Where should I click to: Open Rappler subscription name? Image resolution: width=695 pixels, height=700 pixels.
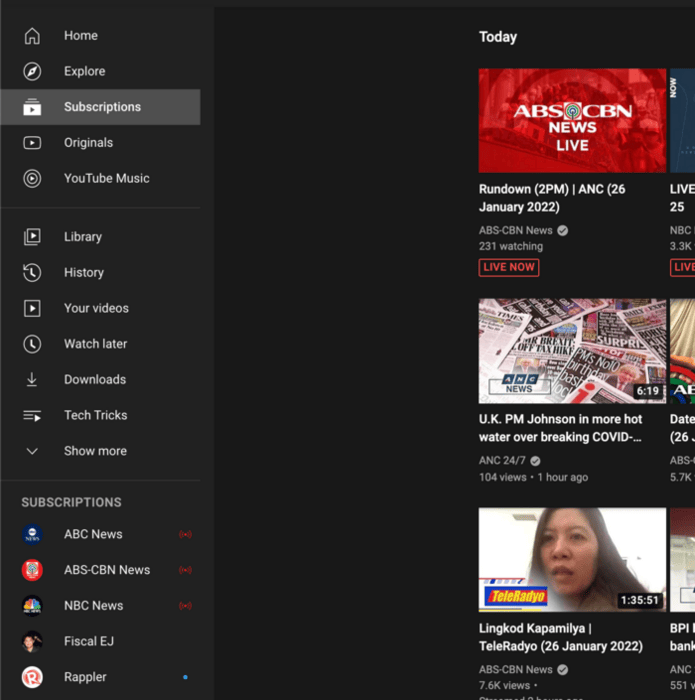tap(85, 677)
